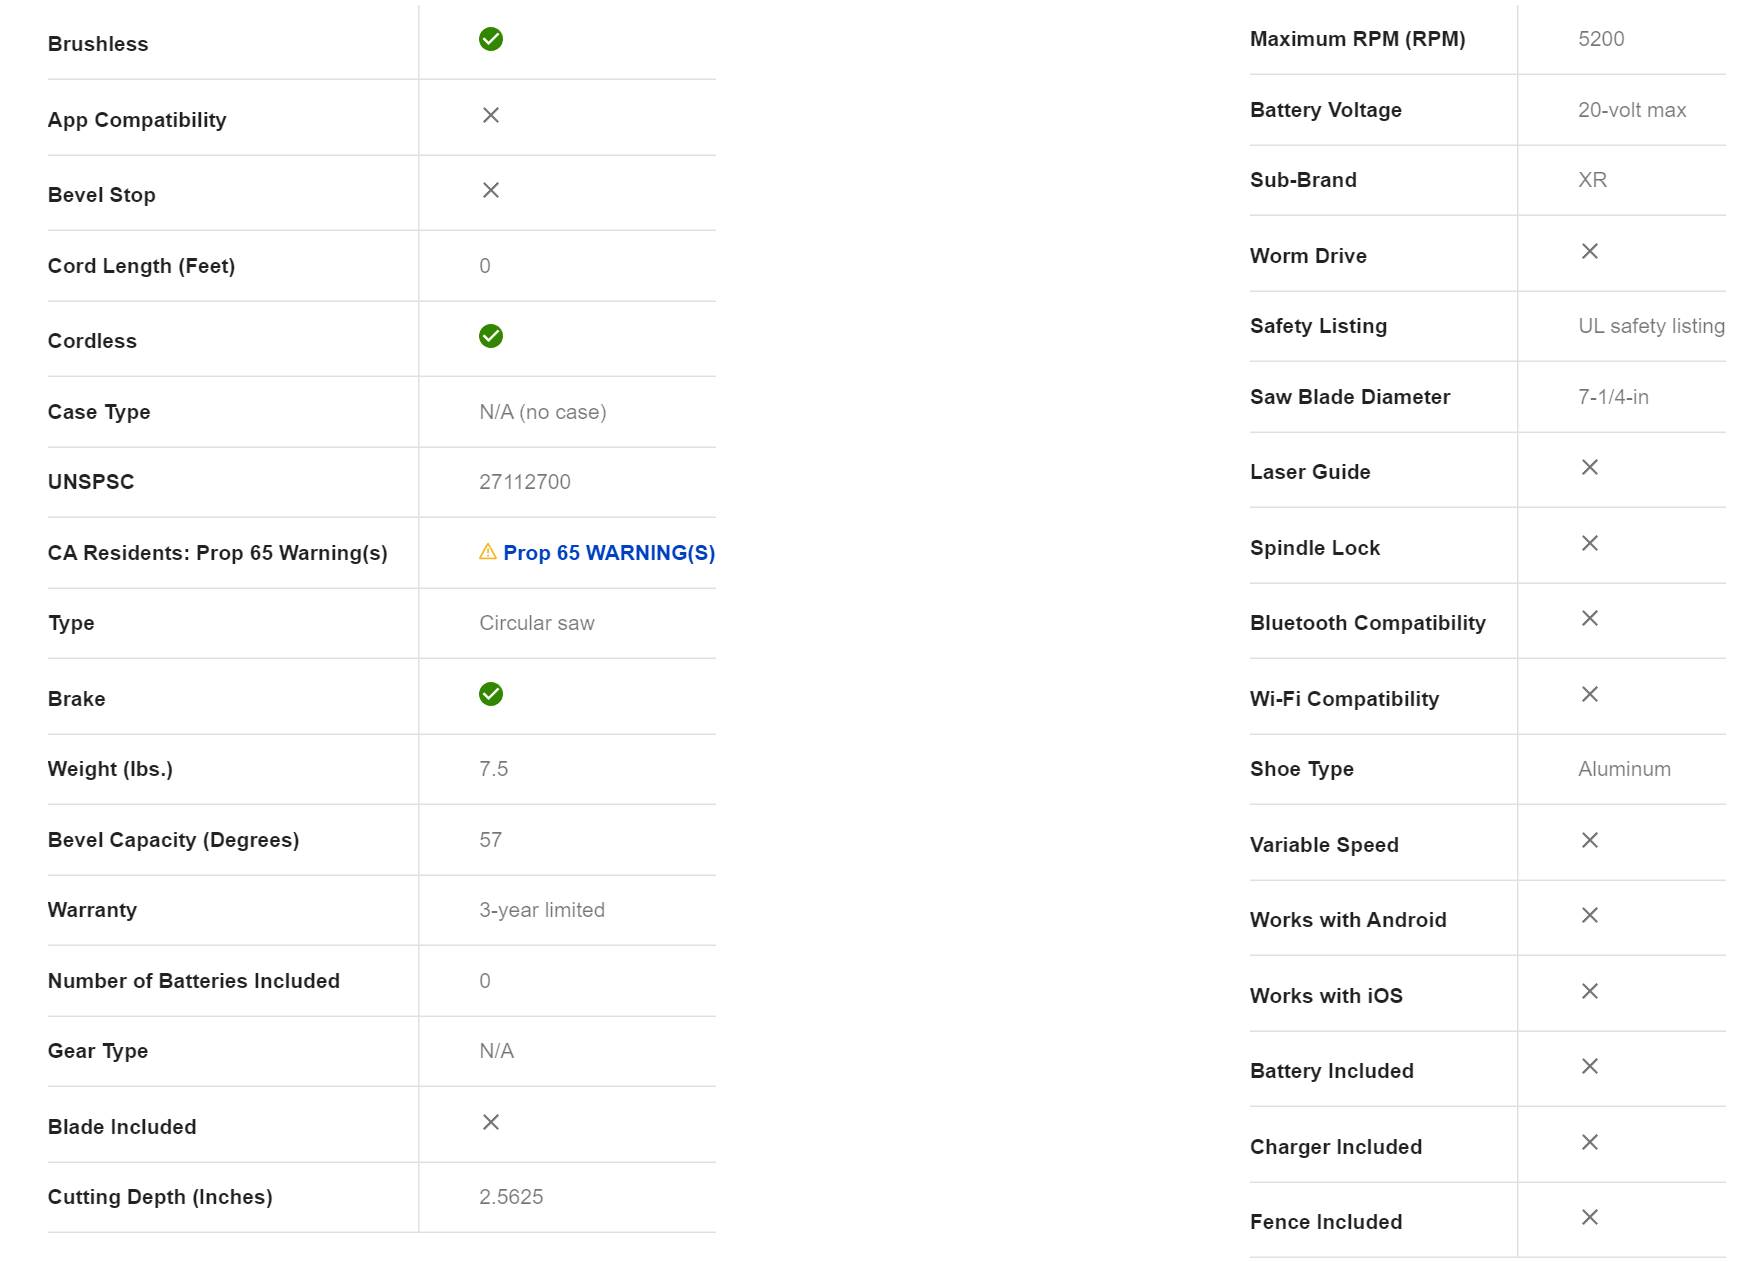Image resolution: width=1762 pixels, height=1262 pixels.
Task: Click the X icon in Blade Included row
Action: point(490,1122)
